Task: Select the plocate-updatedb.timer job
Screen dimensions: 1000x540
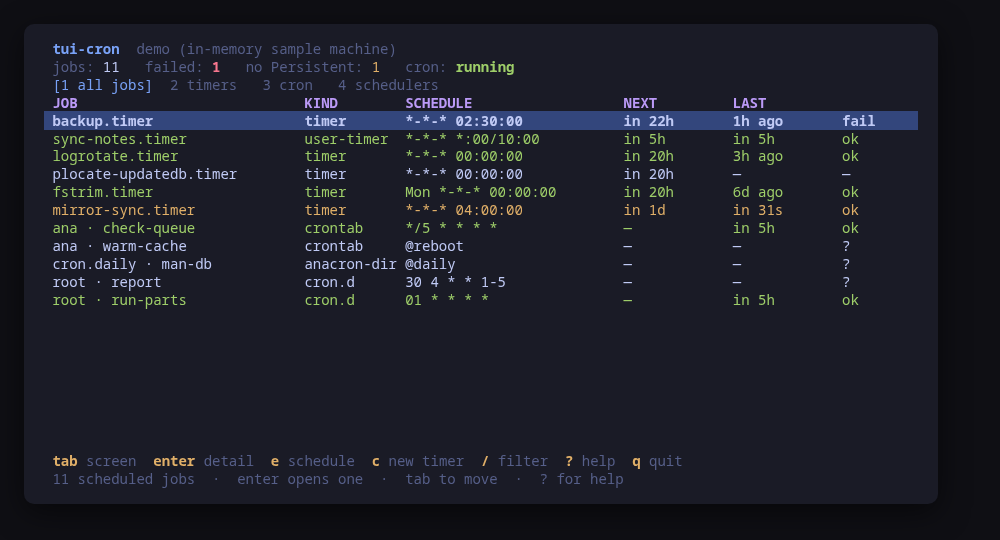Action: (481, 175)
